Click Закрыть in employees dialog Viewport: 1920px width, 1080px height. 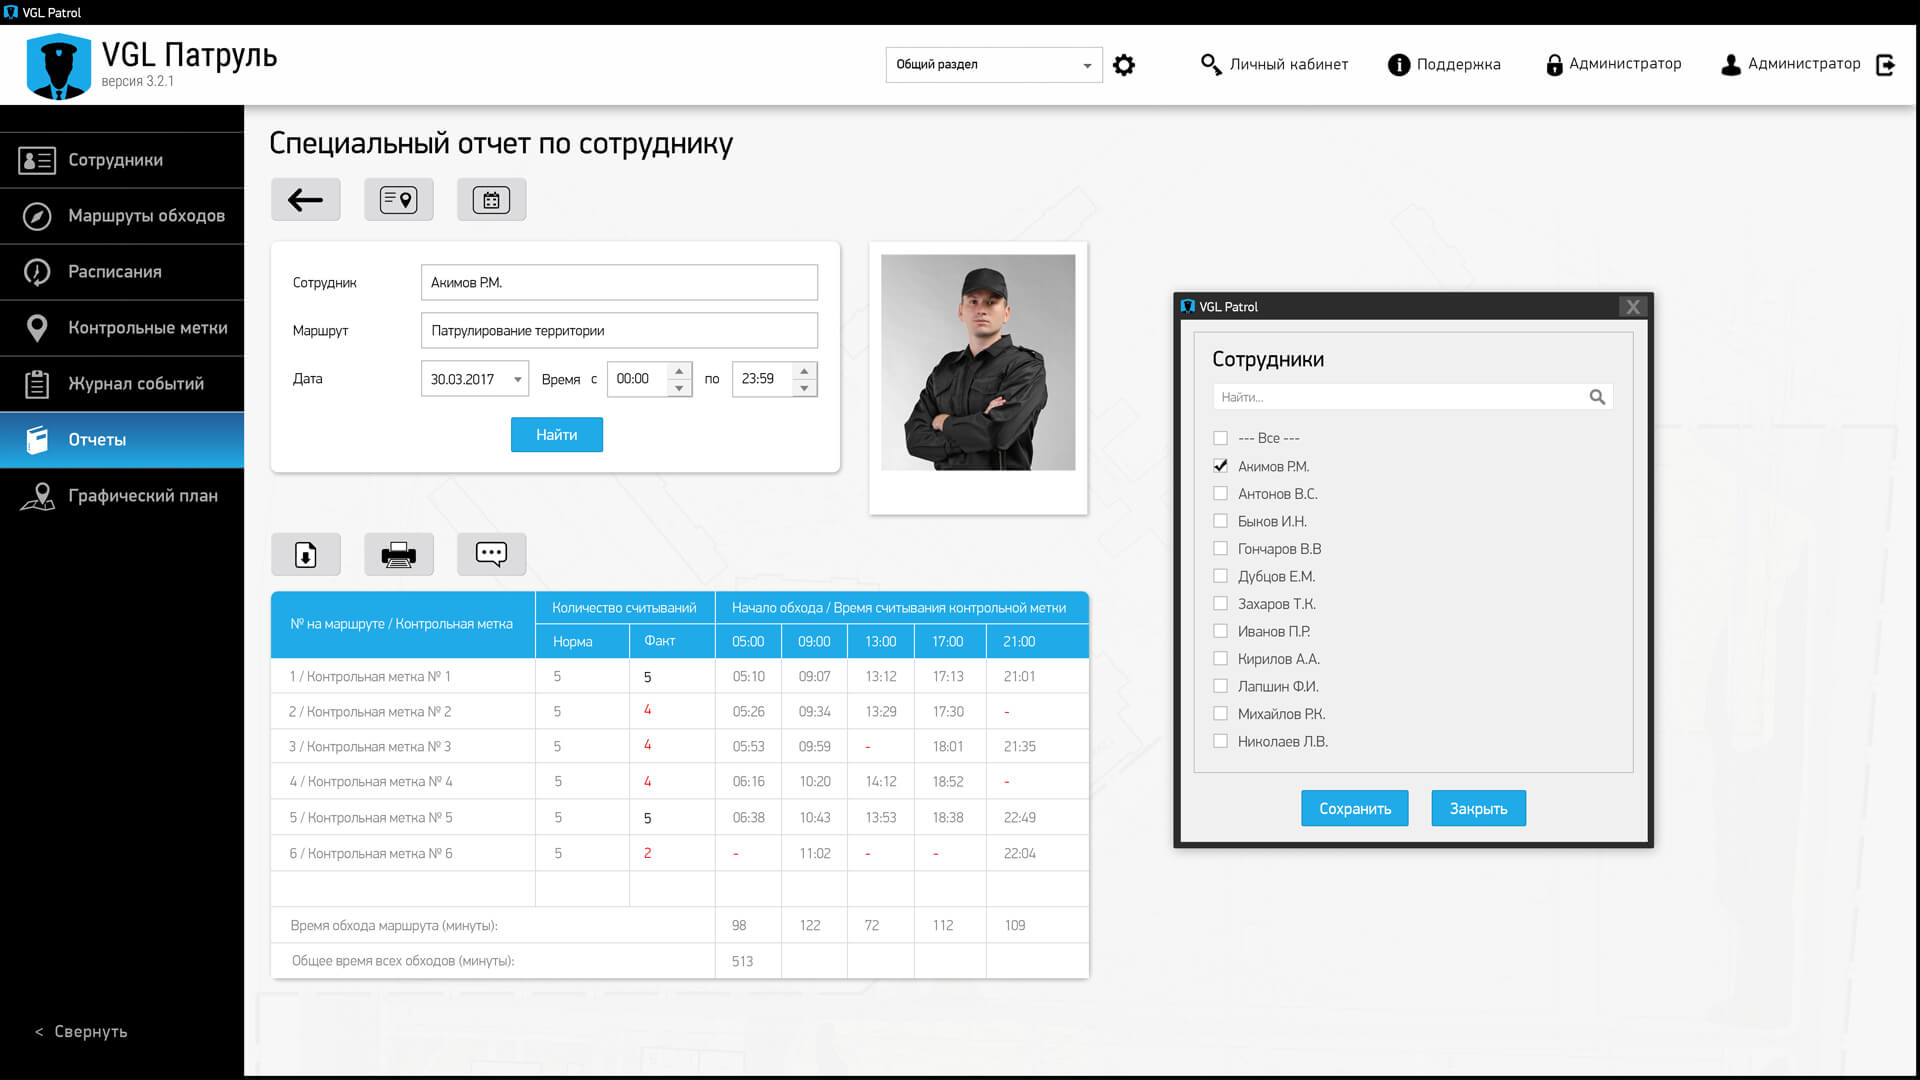click(x=1478, y=809)
